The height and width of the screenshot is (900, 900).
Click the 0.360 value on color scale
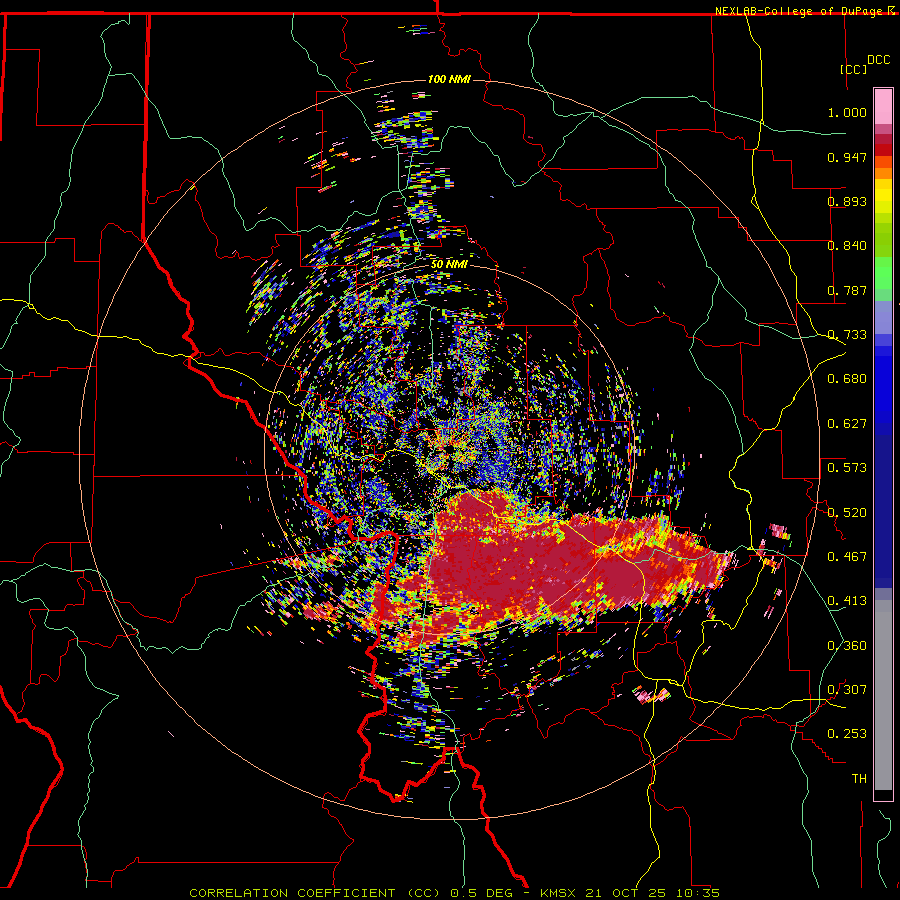(x=847, y=646)
